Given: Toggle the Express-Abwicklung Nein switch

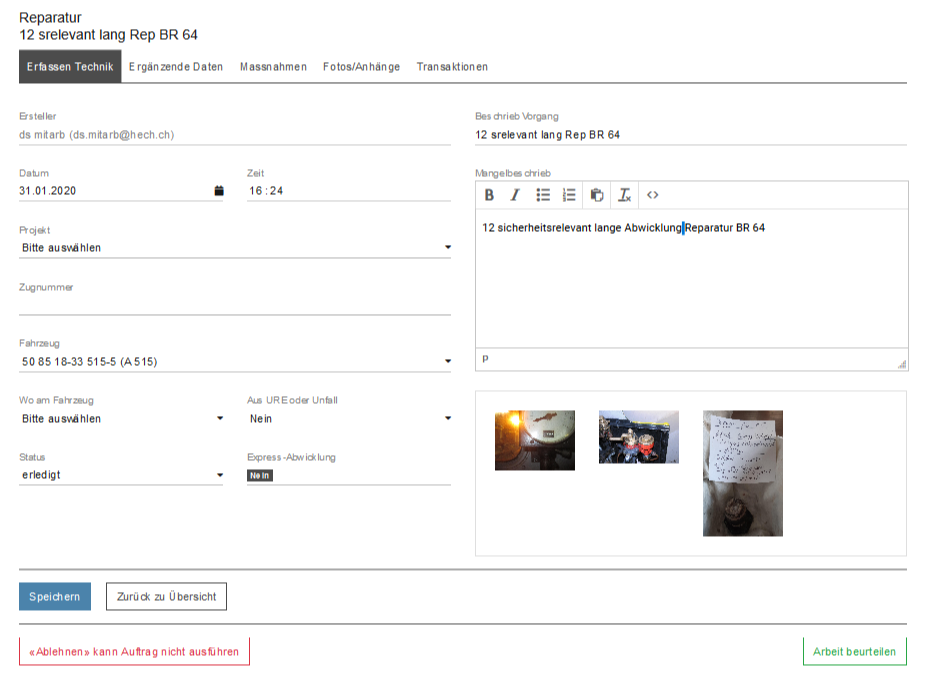Looking at the screenshot, I should (x=260, y=476).
